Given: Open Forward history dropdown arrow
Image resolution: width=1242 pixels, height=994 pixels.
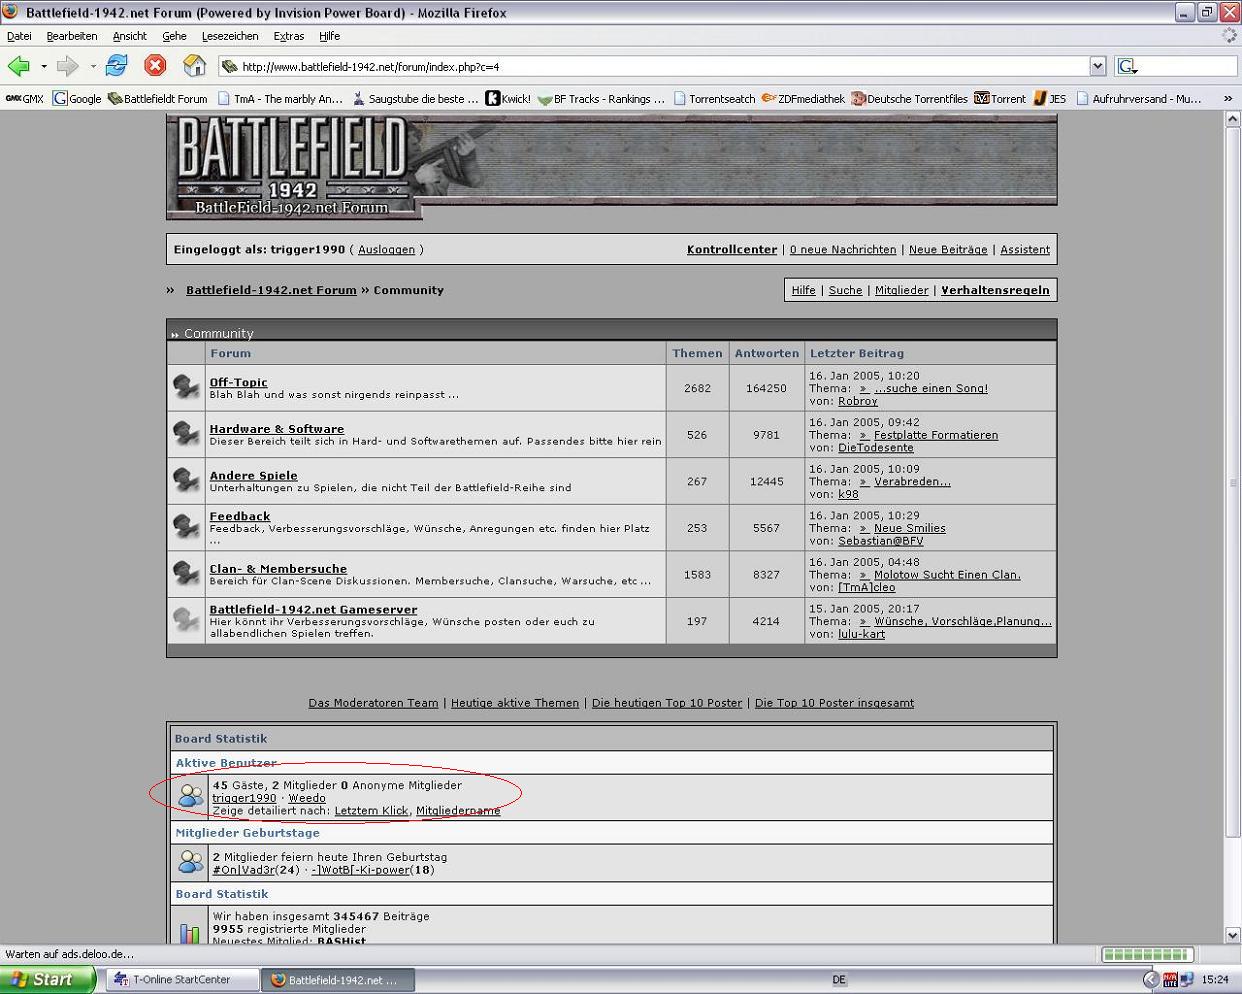Looking at the screenshot, I should pos(93,67).
